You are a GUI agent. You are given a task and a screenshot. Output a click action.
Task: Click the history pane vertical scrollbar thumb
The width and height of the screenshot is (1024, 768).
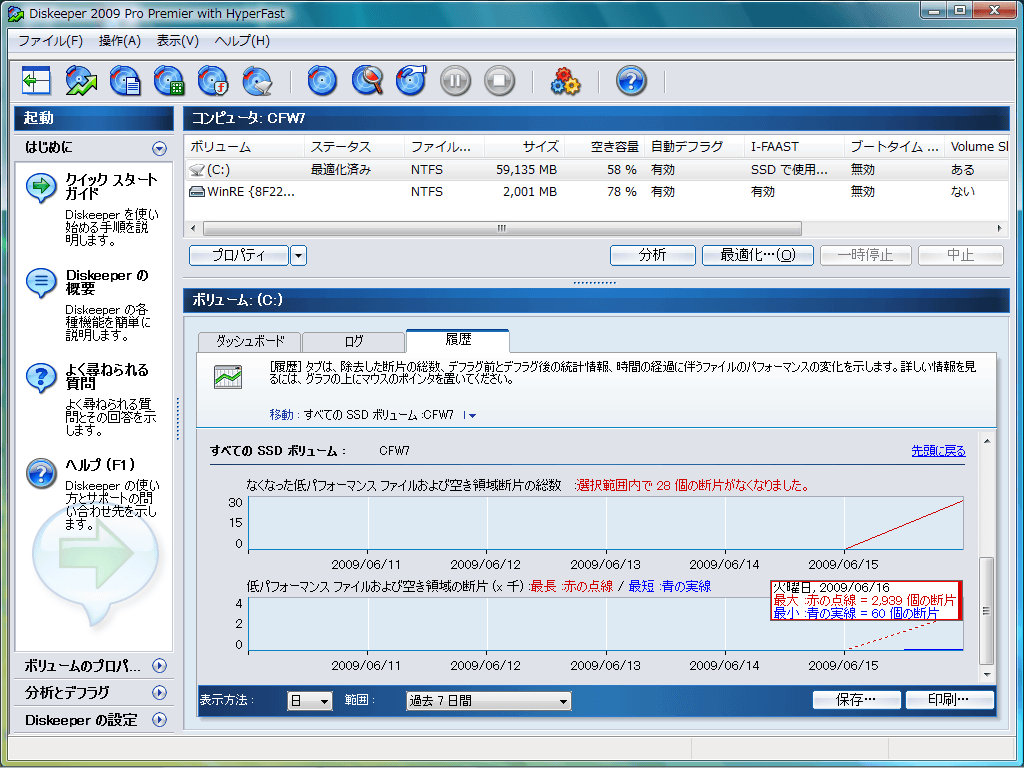point(986,611)
